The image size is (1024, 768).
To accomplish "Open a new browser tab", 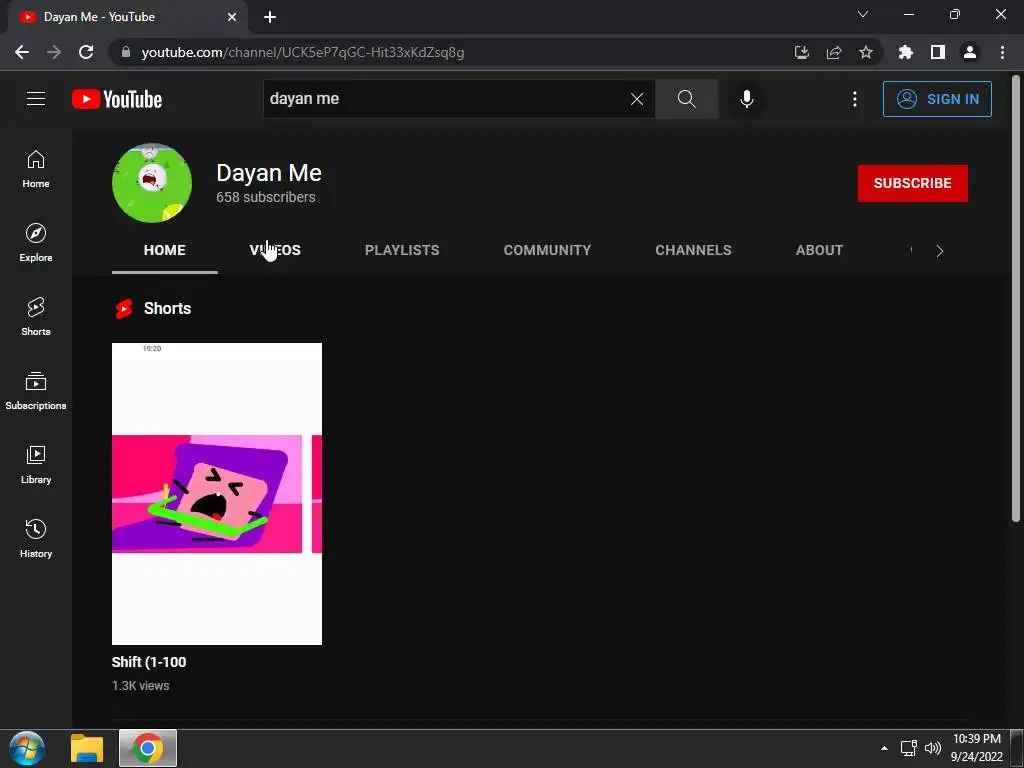I will [270, 18].
